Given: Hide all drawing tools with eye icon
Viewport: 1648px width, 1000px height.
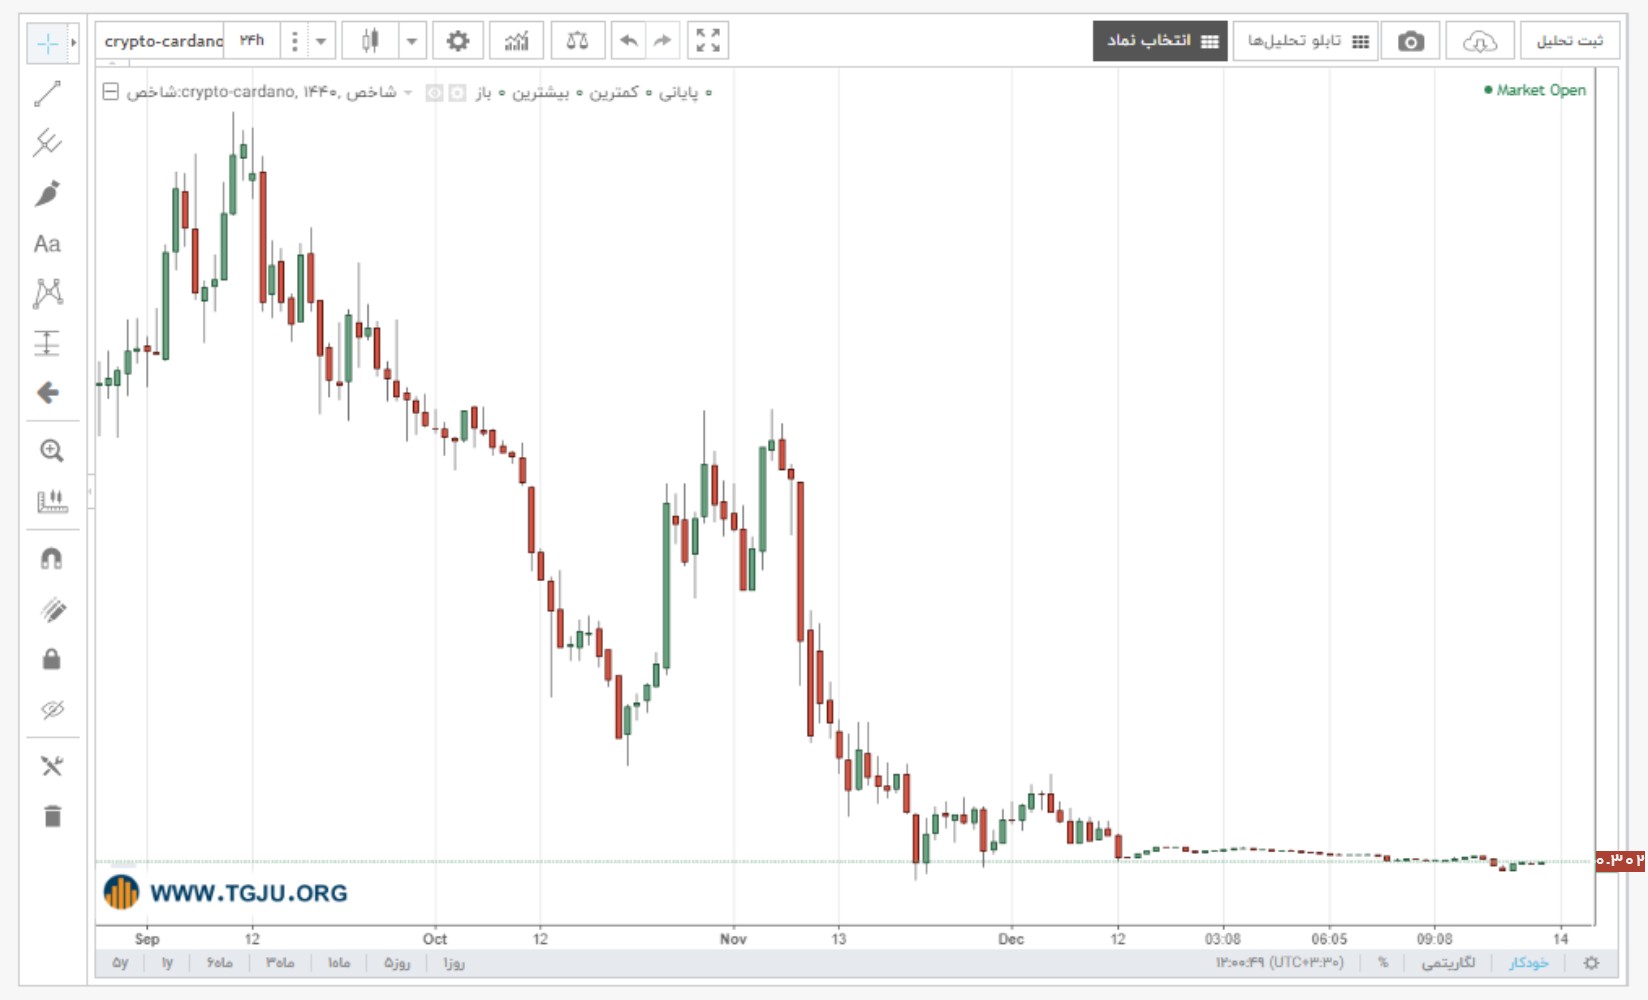Looking at the screenshot, I should coord(52,710).
